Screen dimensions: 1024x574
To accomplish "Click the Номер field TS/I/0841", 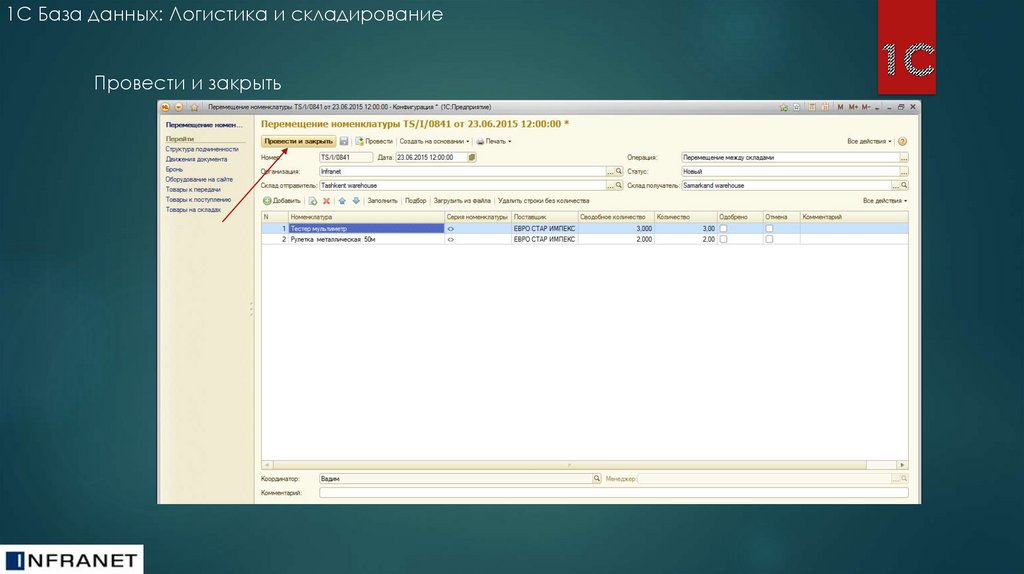I will coord(346,157).
